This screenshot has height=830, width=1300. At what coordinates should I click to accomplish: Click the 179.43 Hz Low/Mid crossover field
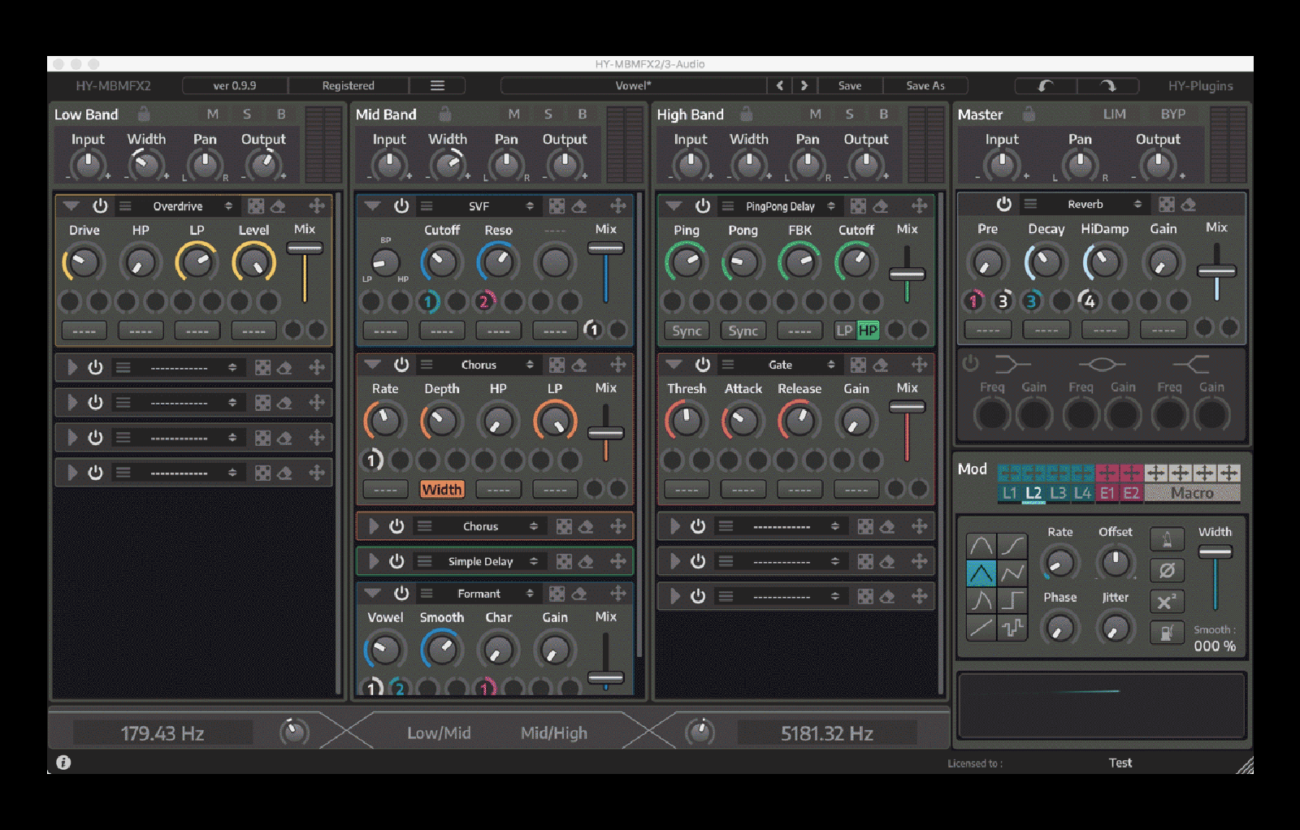[x=162, y=733]
